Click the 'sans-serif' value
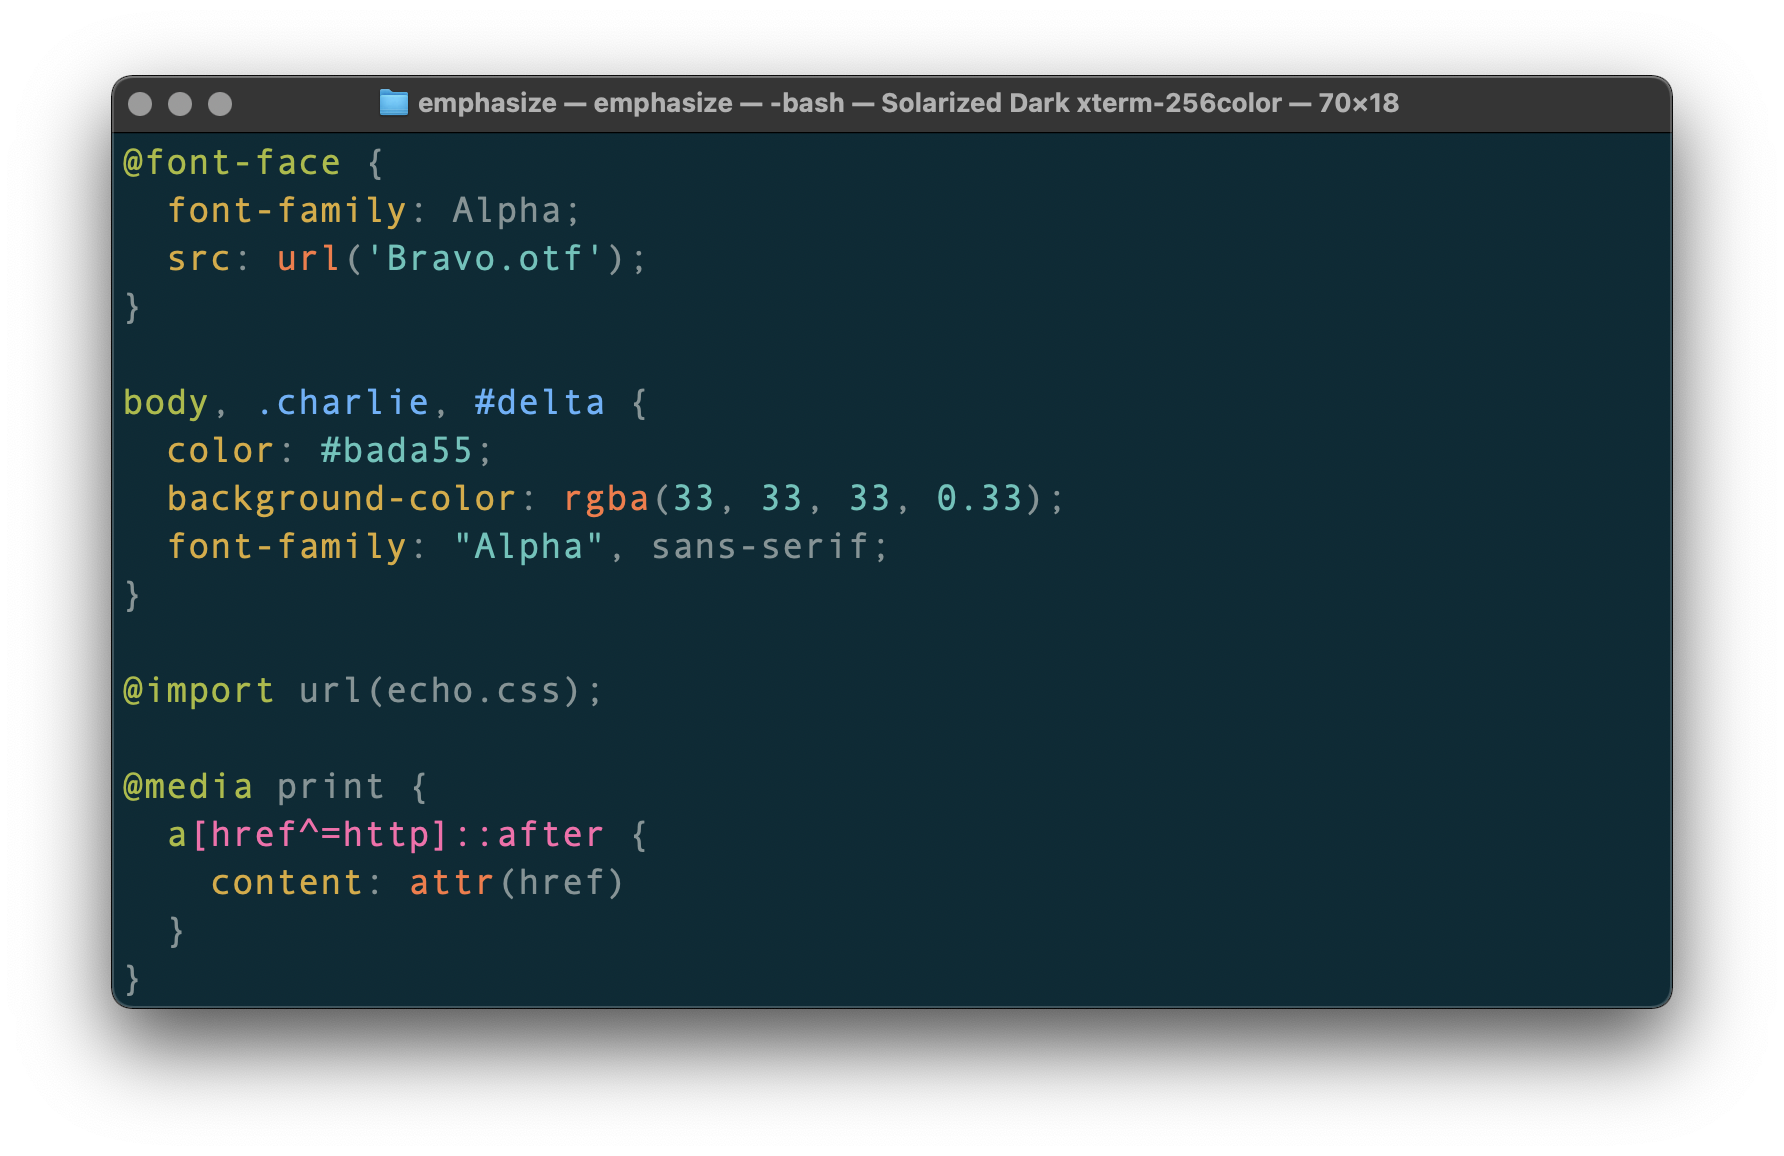This screenshot has width=1784, height=1156. (760, 546)
